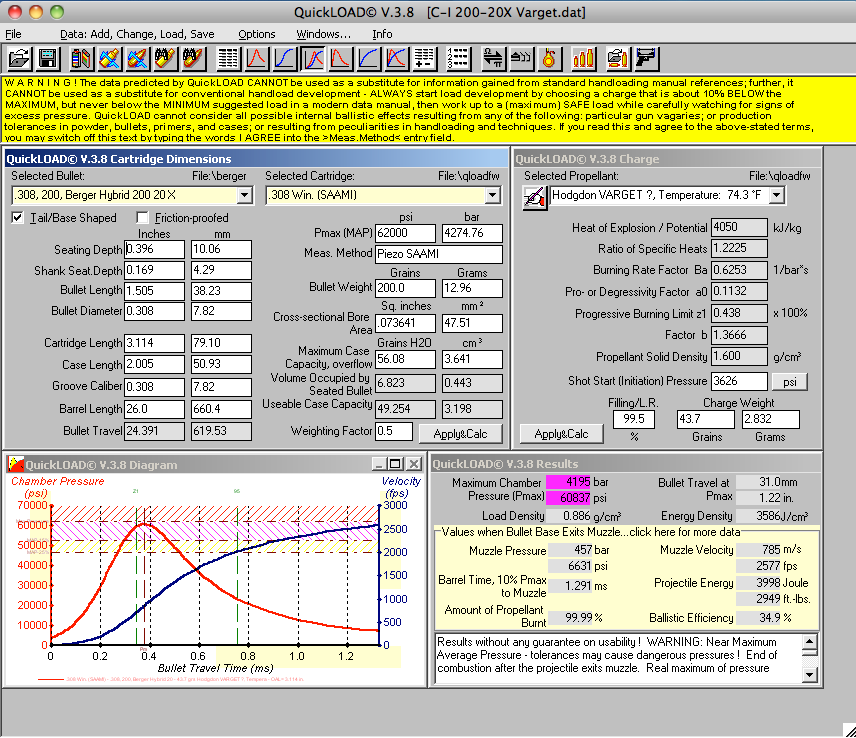
Task: Click the Cartridge Length inches field
Action: 154,343
